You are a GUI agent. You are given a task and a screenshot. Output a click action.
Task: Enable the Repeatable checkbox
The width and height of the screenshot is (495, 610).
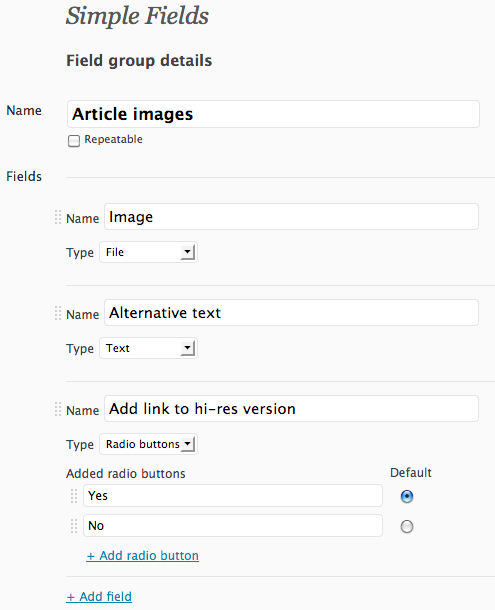coord(74,140)
